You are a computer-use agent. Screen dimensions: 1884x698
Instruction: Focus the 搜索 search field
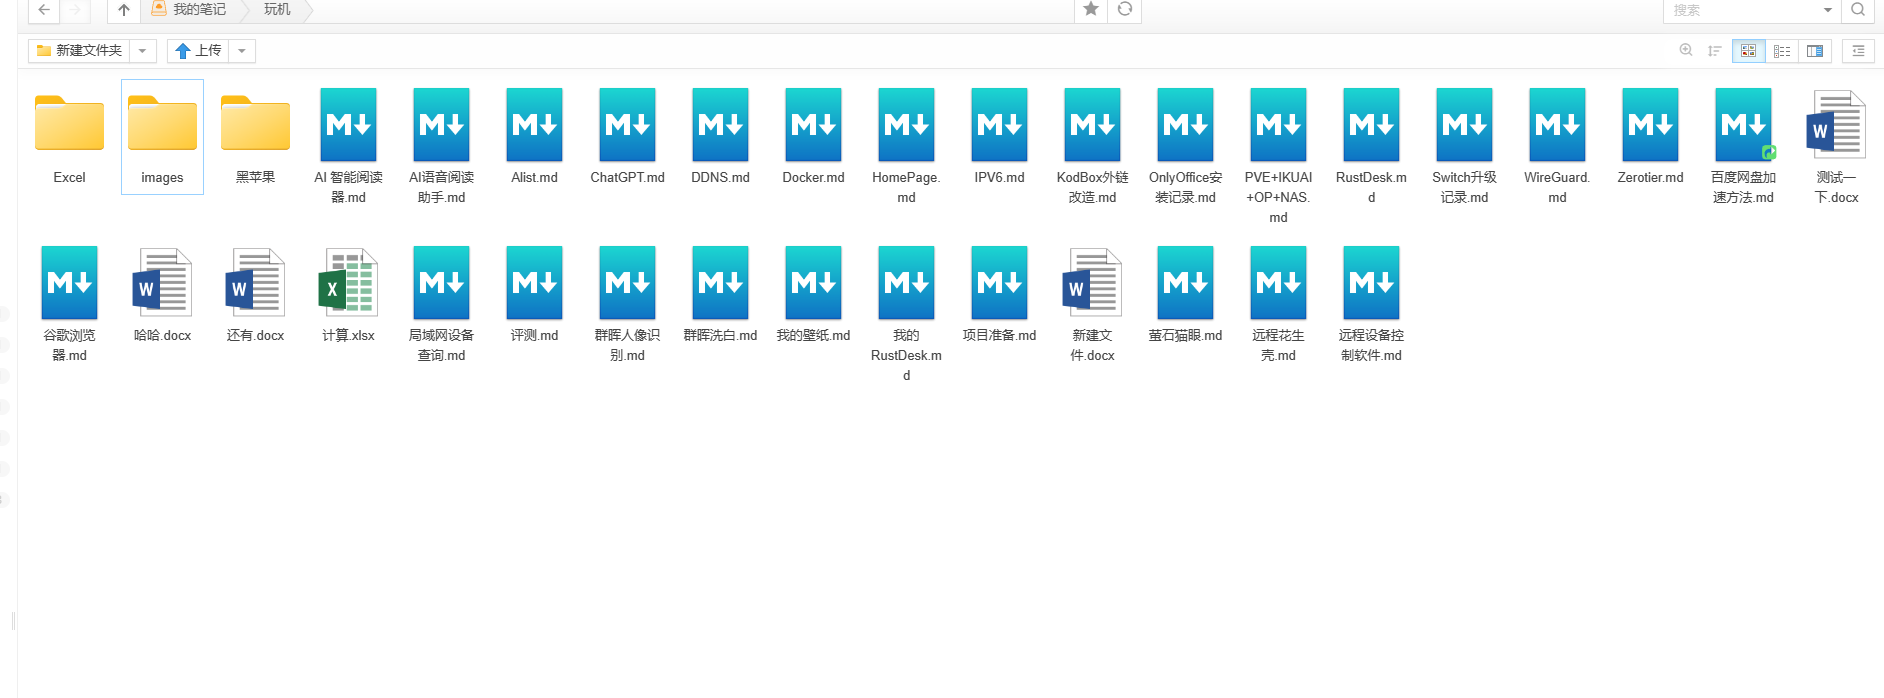[x=1741, y=10]
